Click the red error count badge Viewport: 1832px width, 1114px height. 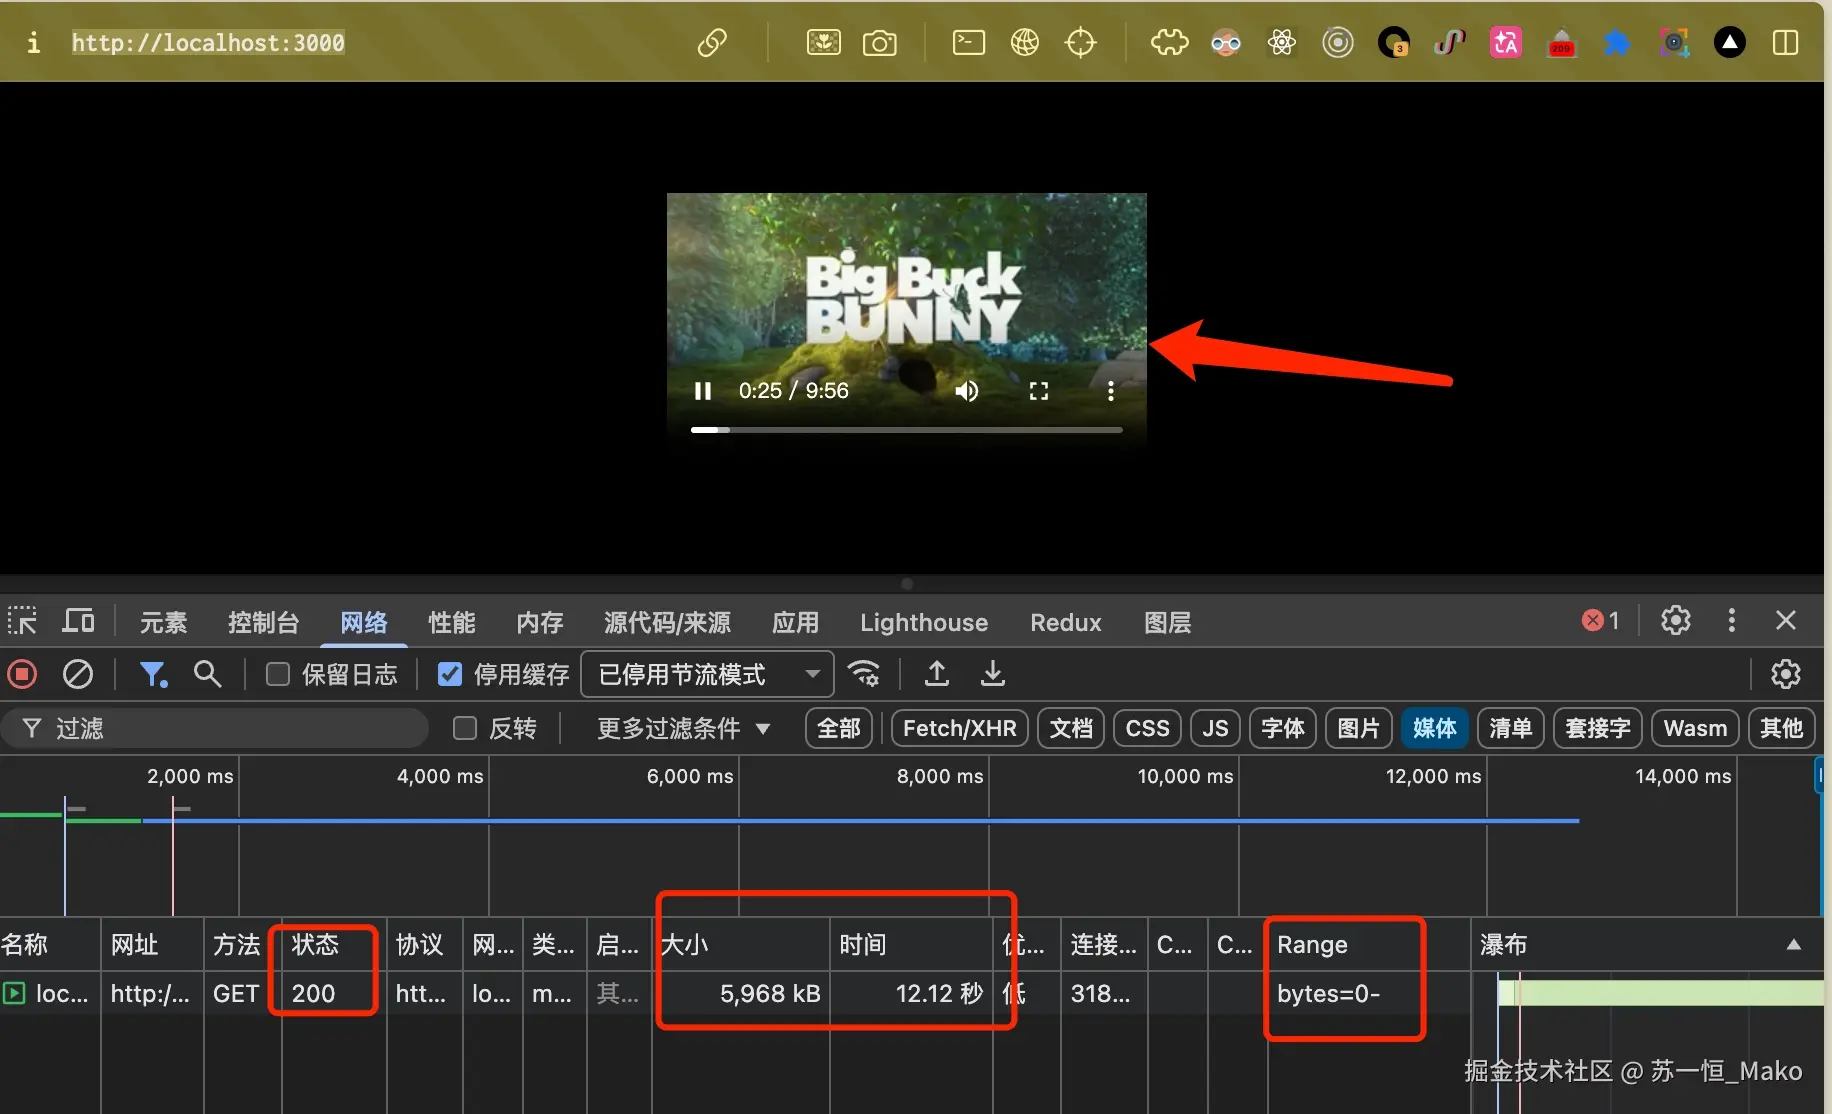(x=1600, y=621)
